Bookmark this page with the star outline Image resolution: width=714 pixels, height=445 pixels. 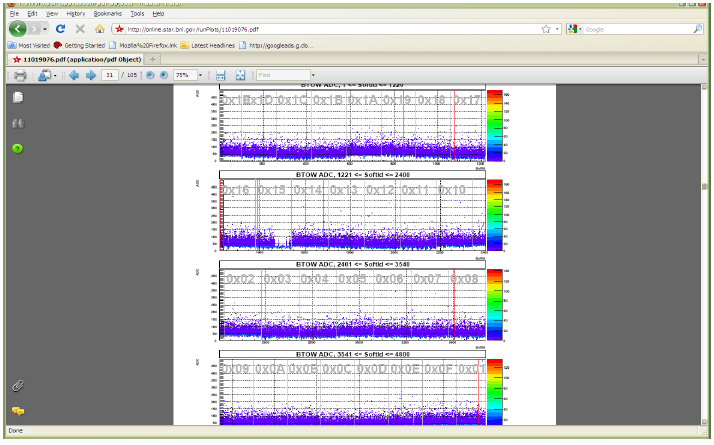point(546,29)
